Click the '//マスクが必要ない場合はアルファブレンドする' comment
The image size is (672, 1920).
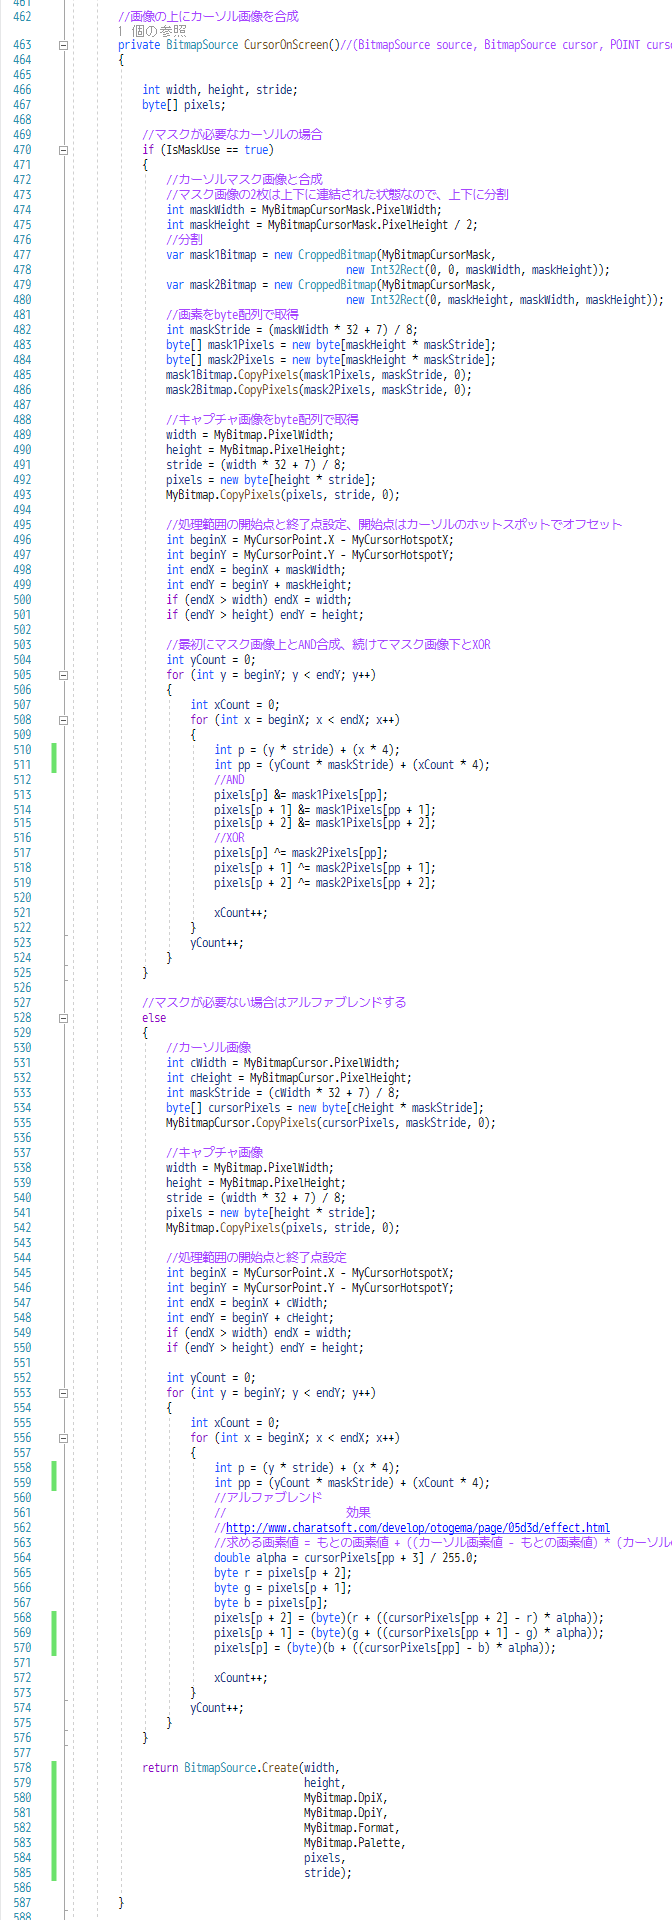coord(274,1003)
